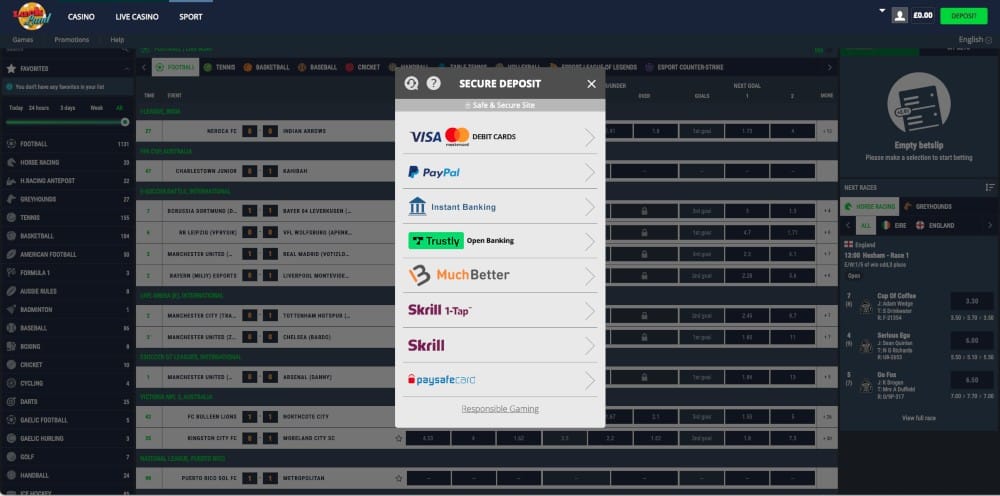
Task: Open the help question mark in deposit dialog
Action: click(433, 84)
